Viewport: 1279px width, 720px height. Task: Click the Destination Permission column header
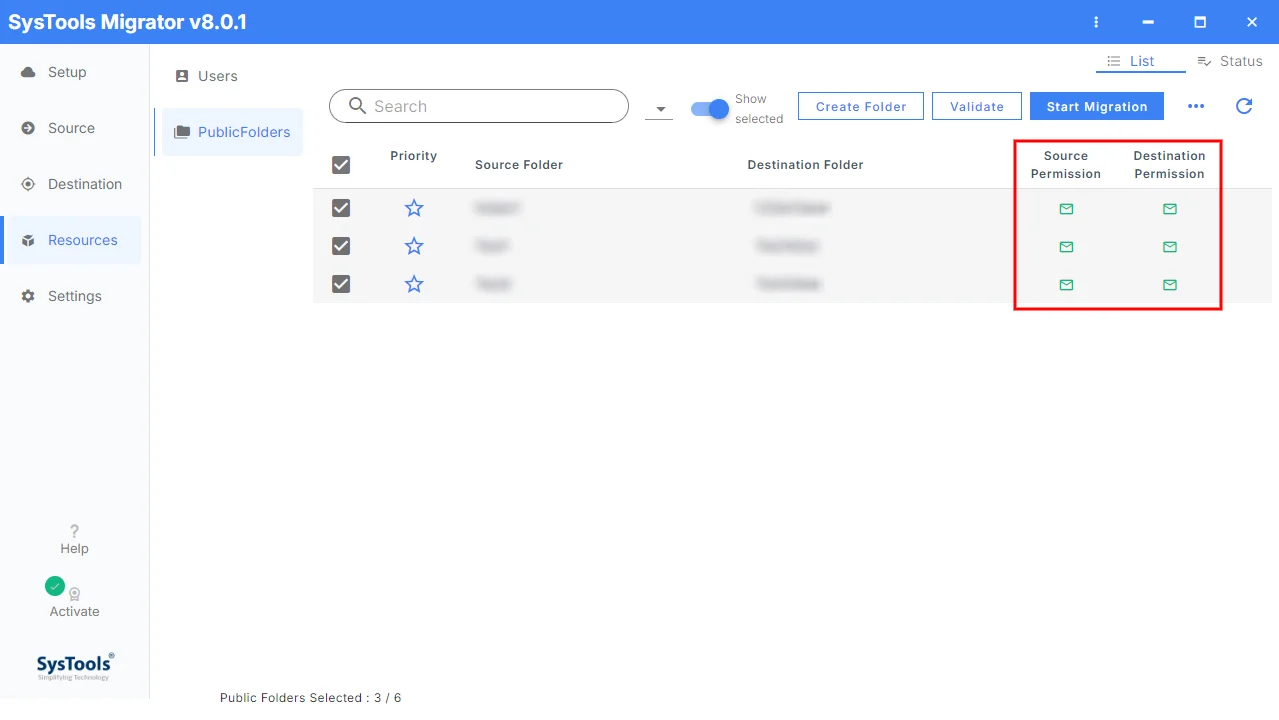coord(1170,165)
